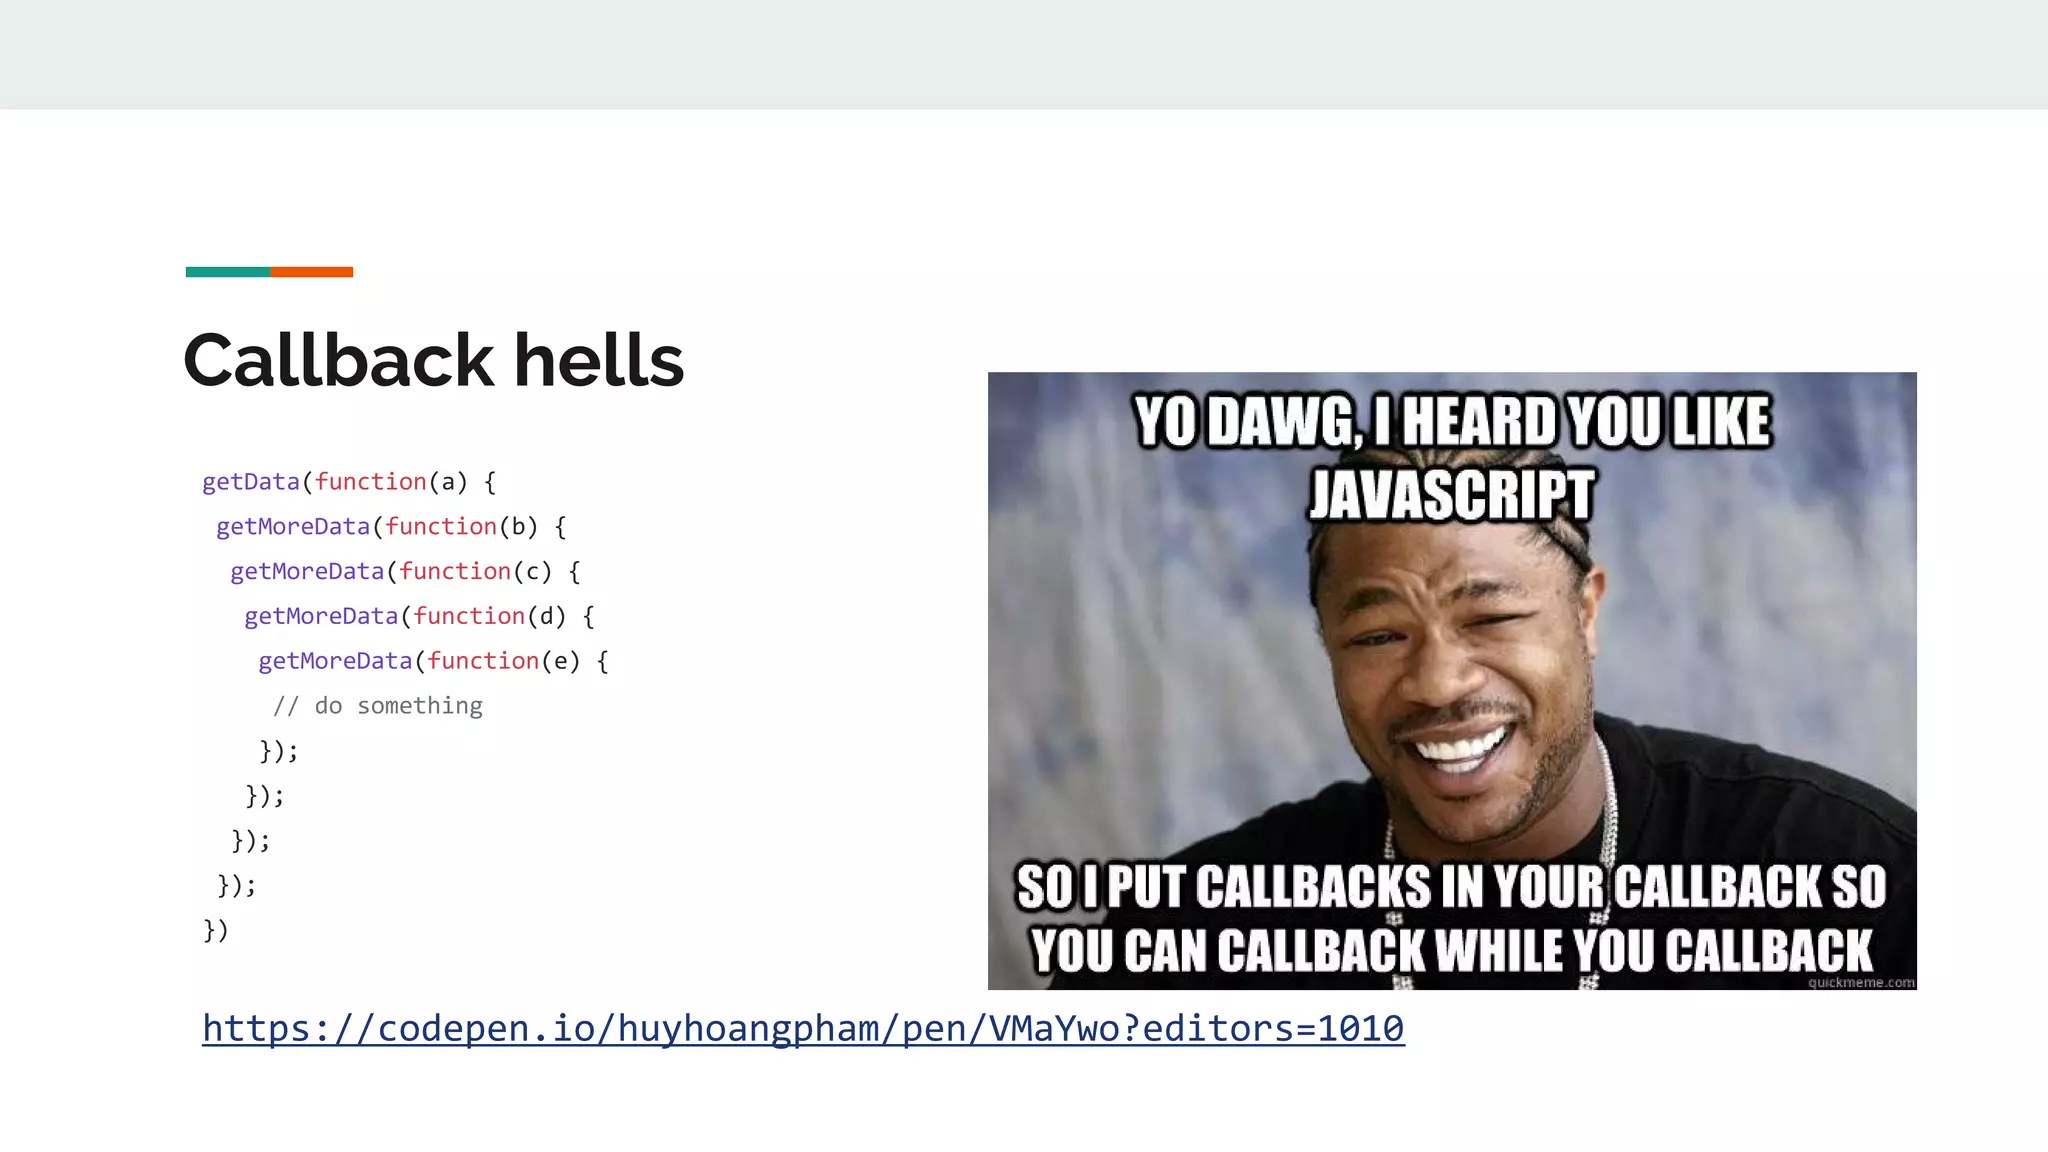Click the line 'getMoreData(function(e) {'
The height and width of the screenshot is (1152, 2048).
(433, 661)
